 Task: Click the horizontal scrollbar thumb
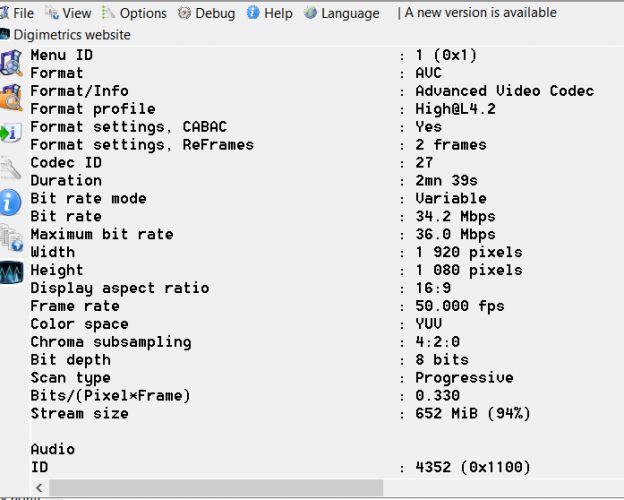coord(216,488)
